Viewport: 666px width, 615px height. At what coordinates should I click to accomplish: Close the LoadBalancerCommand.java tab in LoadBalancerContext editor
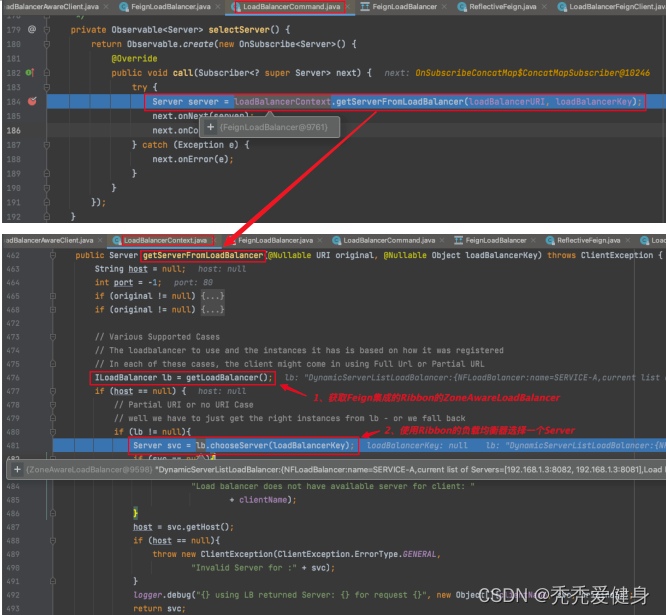click(x=442, y=240)
